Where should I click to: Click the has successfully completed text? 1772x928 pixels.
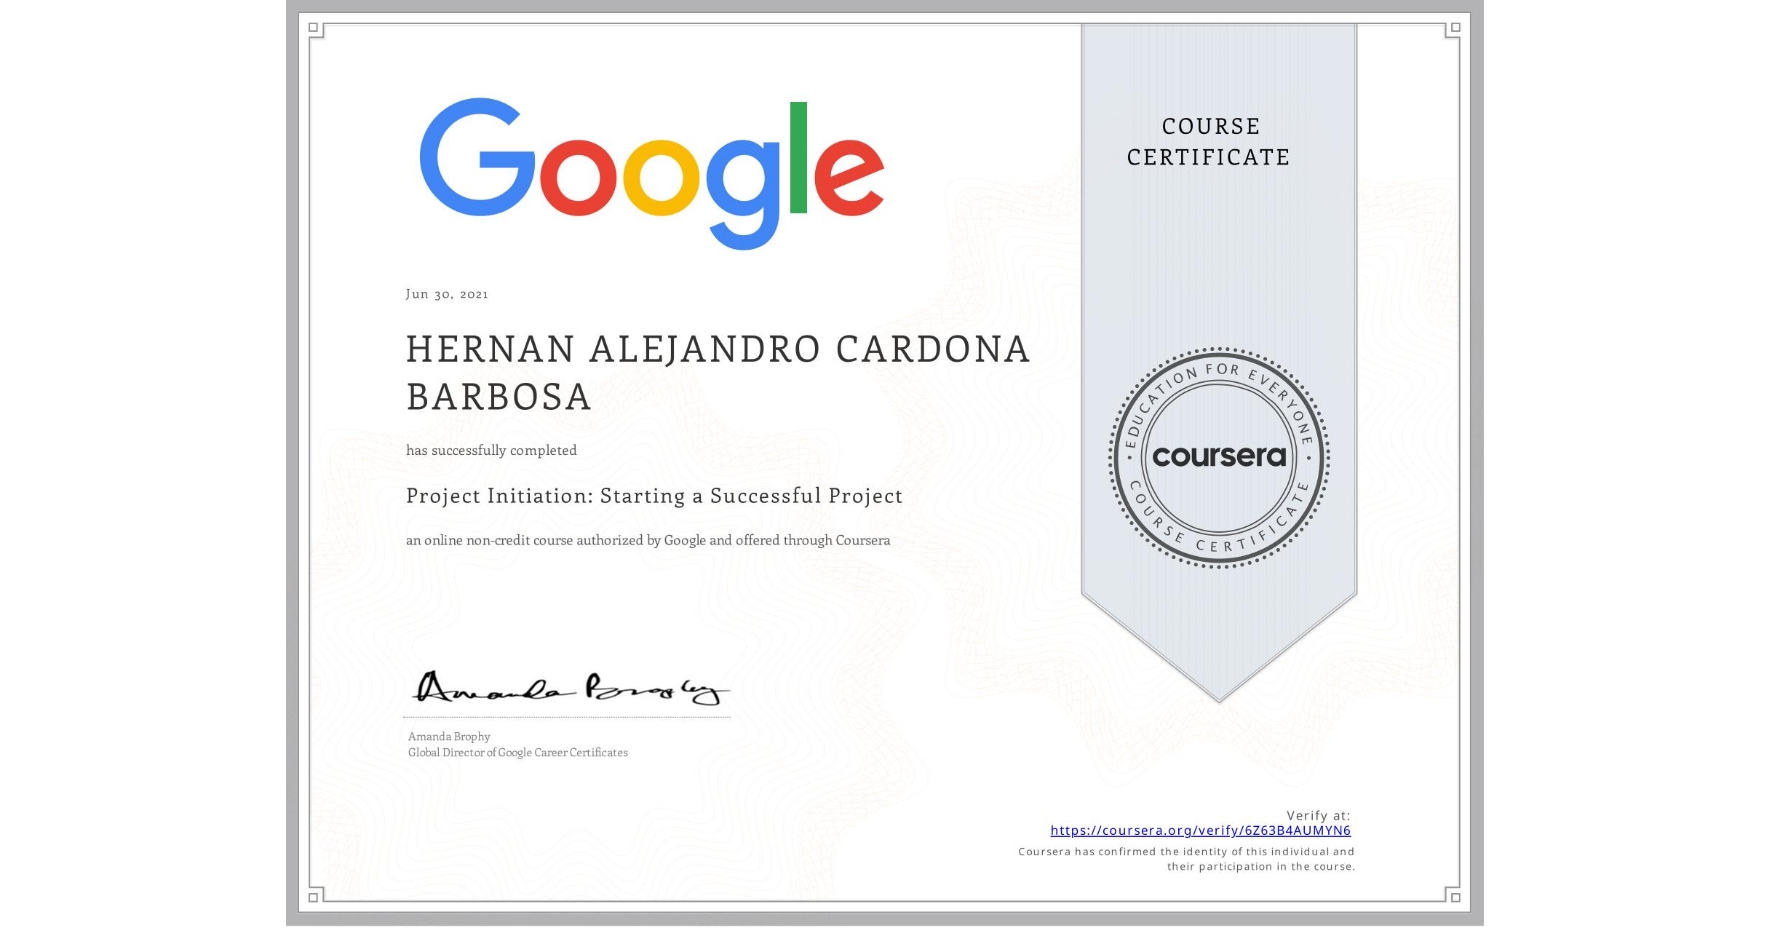pos(491,451)
